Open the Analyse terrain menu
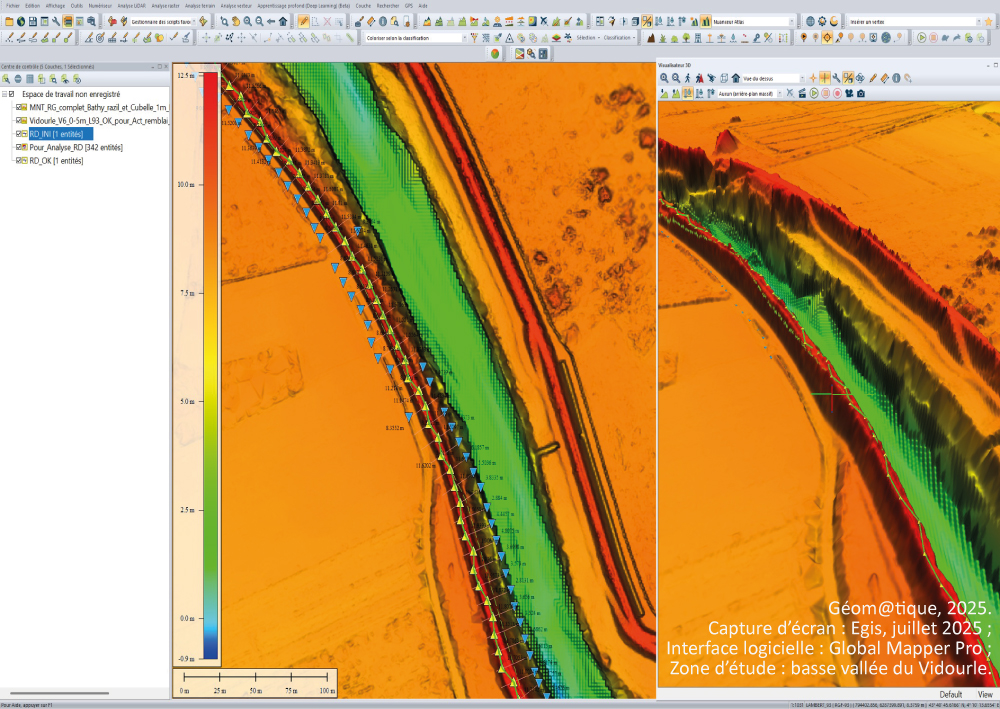Image resolution: width=1000 pixels, height=709 pixels. click(x=199, y=5)
